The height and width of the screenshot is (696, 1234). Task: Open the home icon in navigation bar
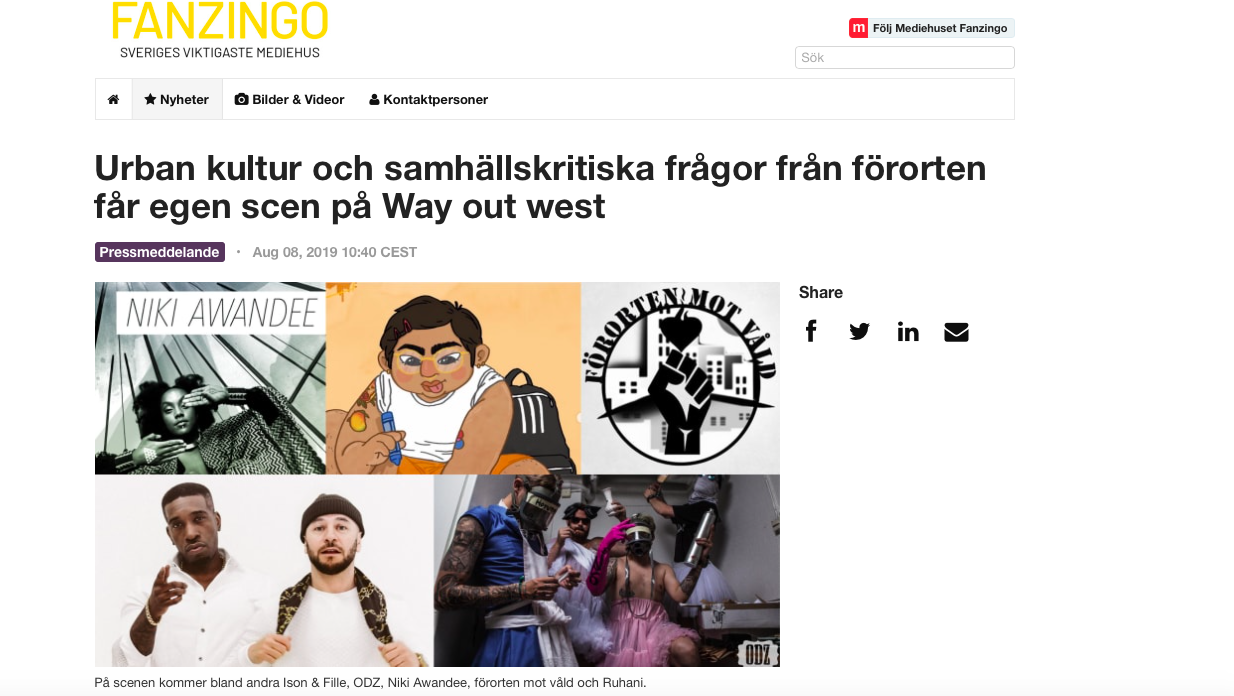click(x=113, y=99)
